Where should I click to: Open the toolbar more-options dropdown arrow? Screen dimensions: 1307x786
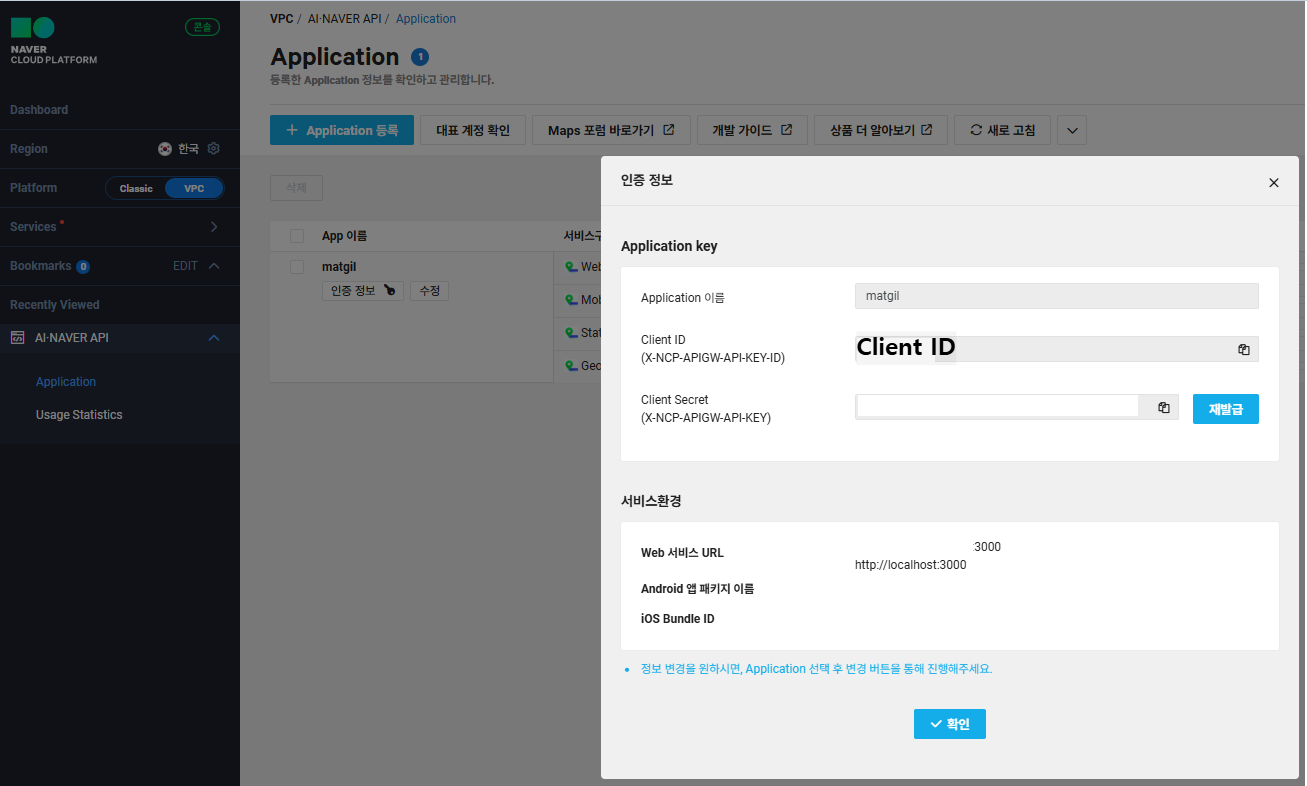click(x=1072, y=130)
